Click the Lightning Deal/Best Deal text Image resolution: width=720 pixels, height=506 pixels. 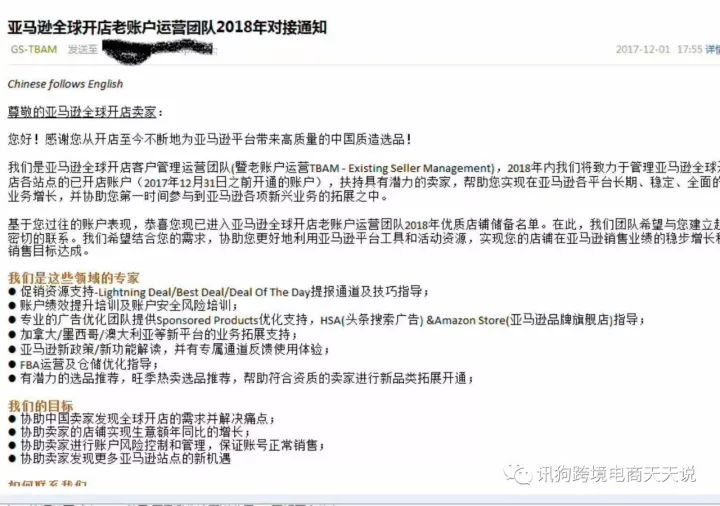(163, 292)
